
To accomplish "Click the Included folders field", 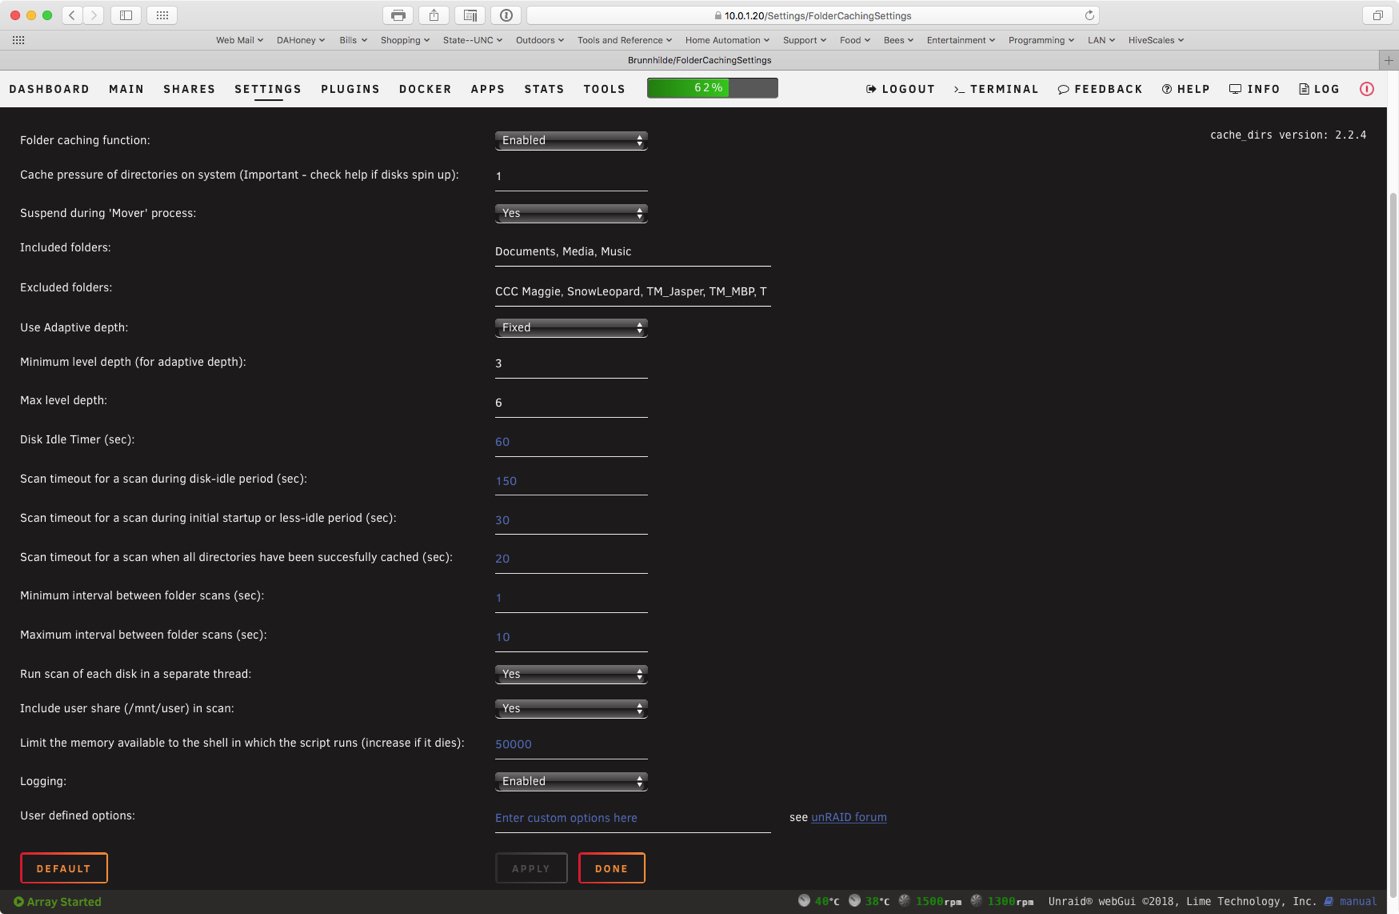I will pyautogui.click(x=633, y=251).
